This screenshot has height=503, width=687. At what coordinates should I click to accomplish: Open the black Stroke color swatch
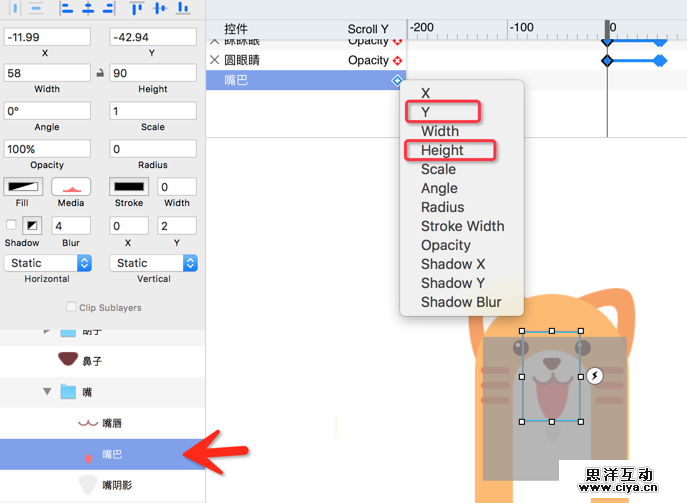tap(129, 187)
